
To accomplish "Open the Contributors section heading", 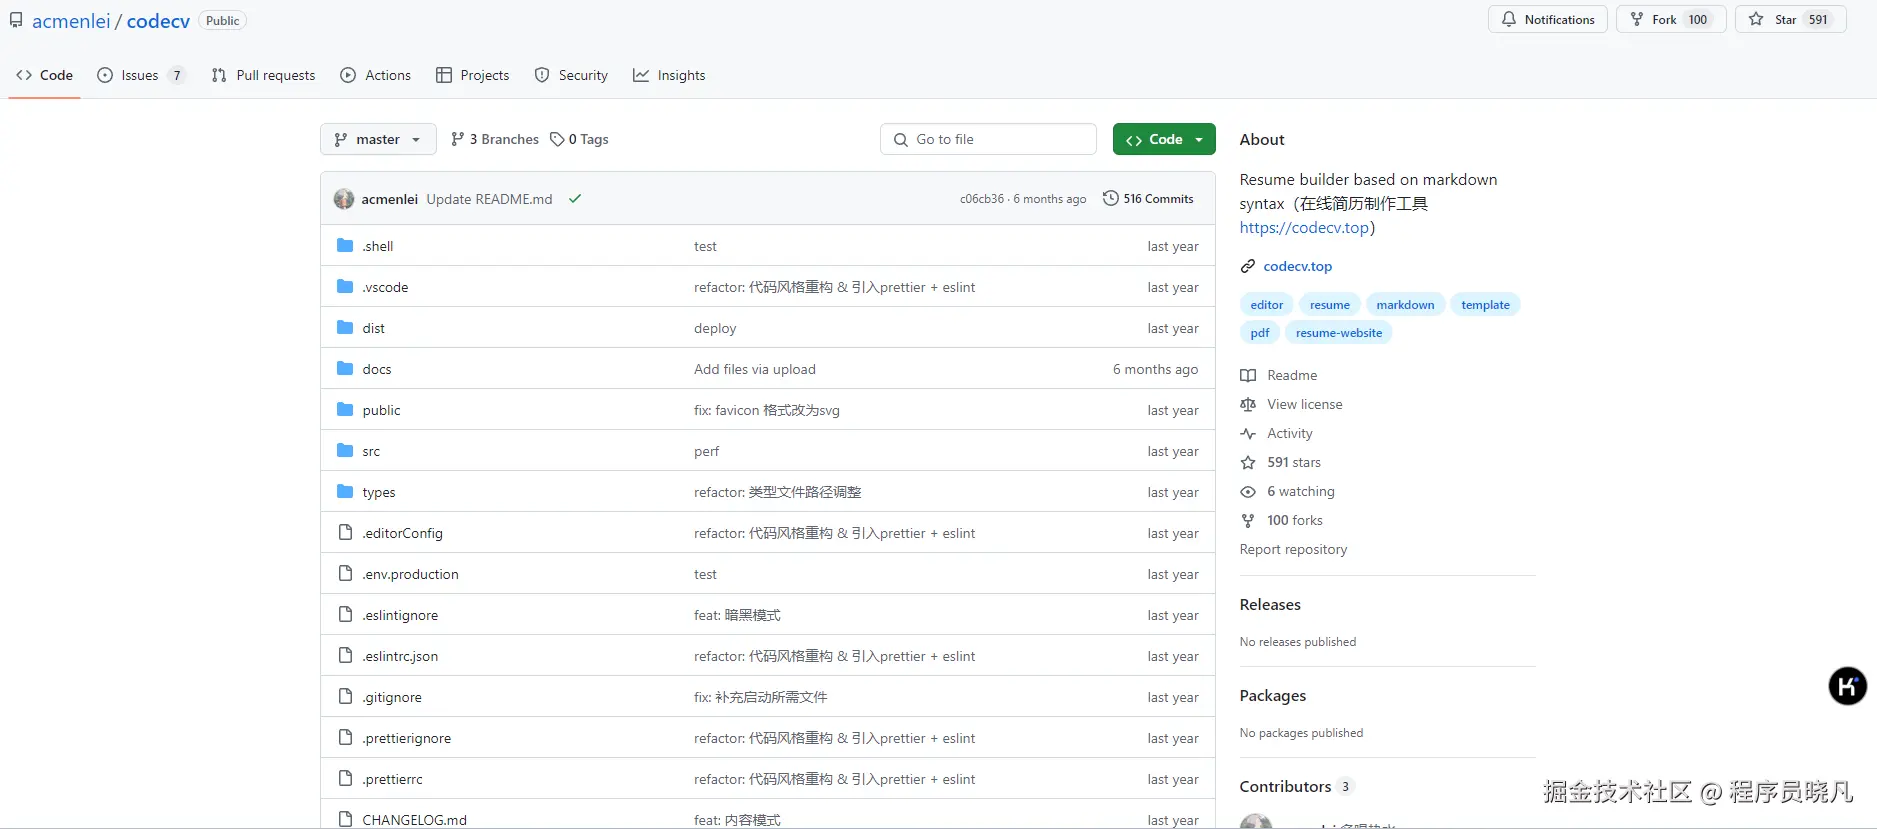I will (x=1285, y=787).
